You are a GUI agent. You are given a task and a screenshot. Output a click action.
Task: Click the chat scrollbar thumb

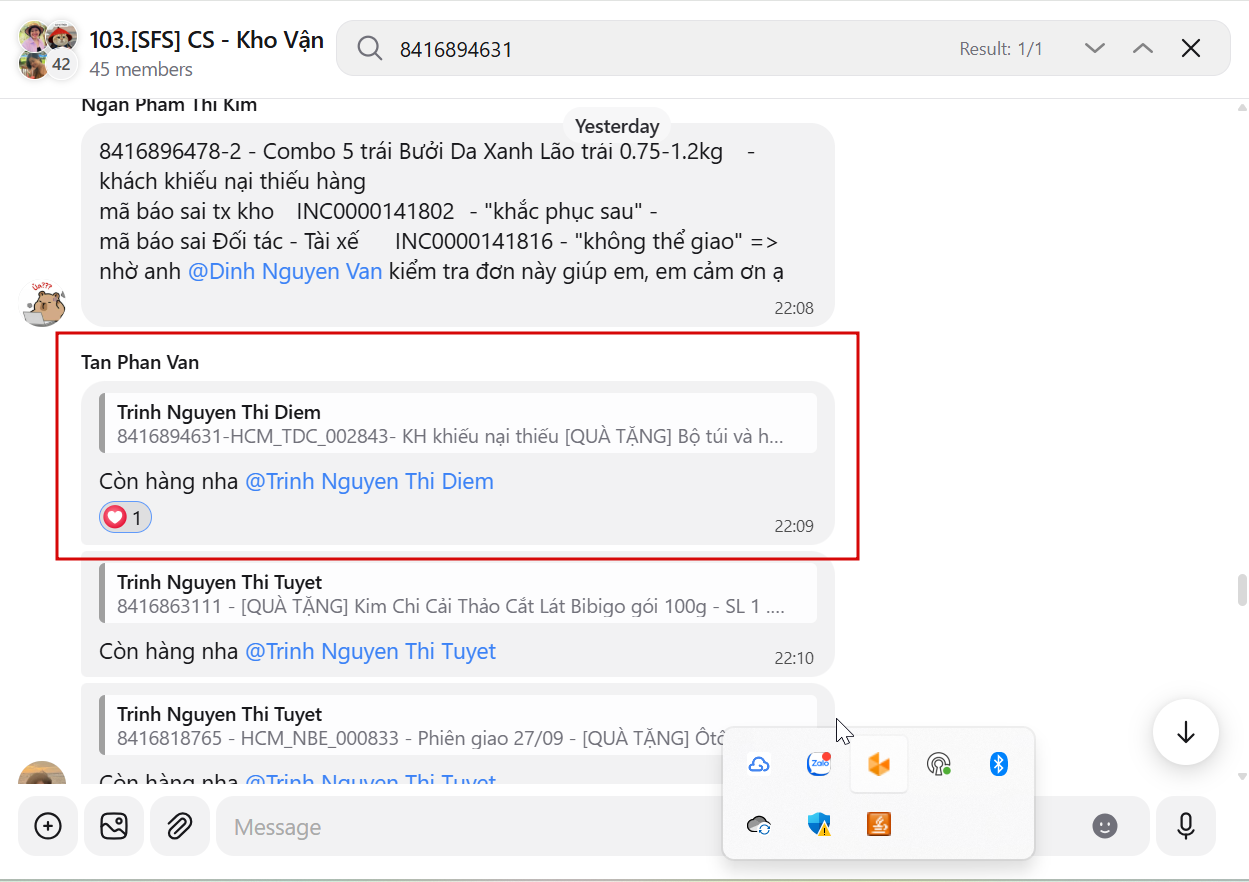coord(1242,590)
